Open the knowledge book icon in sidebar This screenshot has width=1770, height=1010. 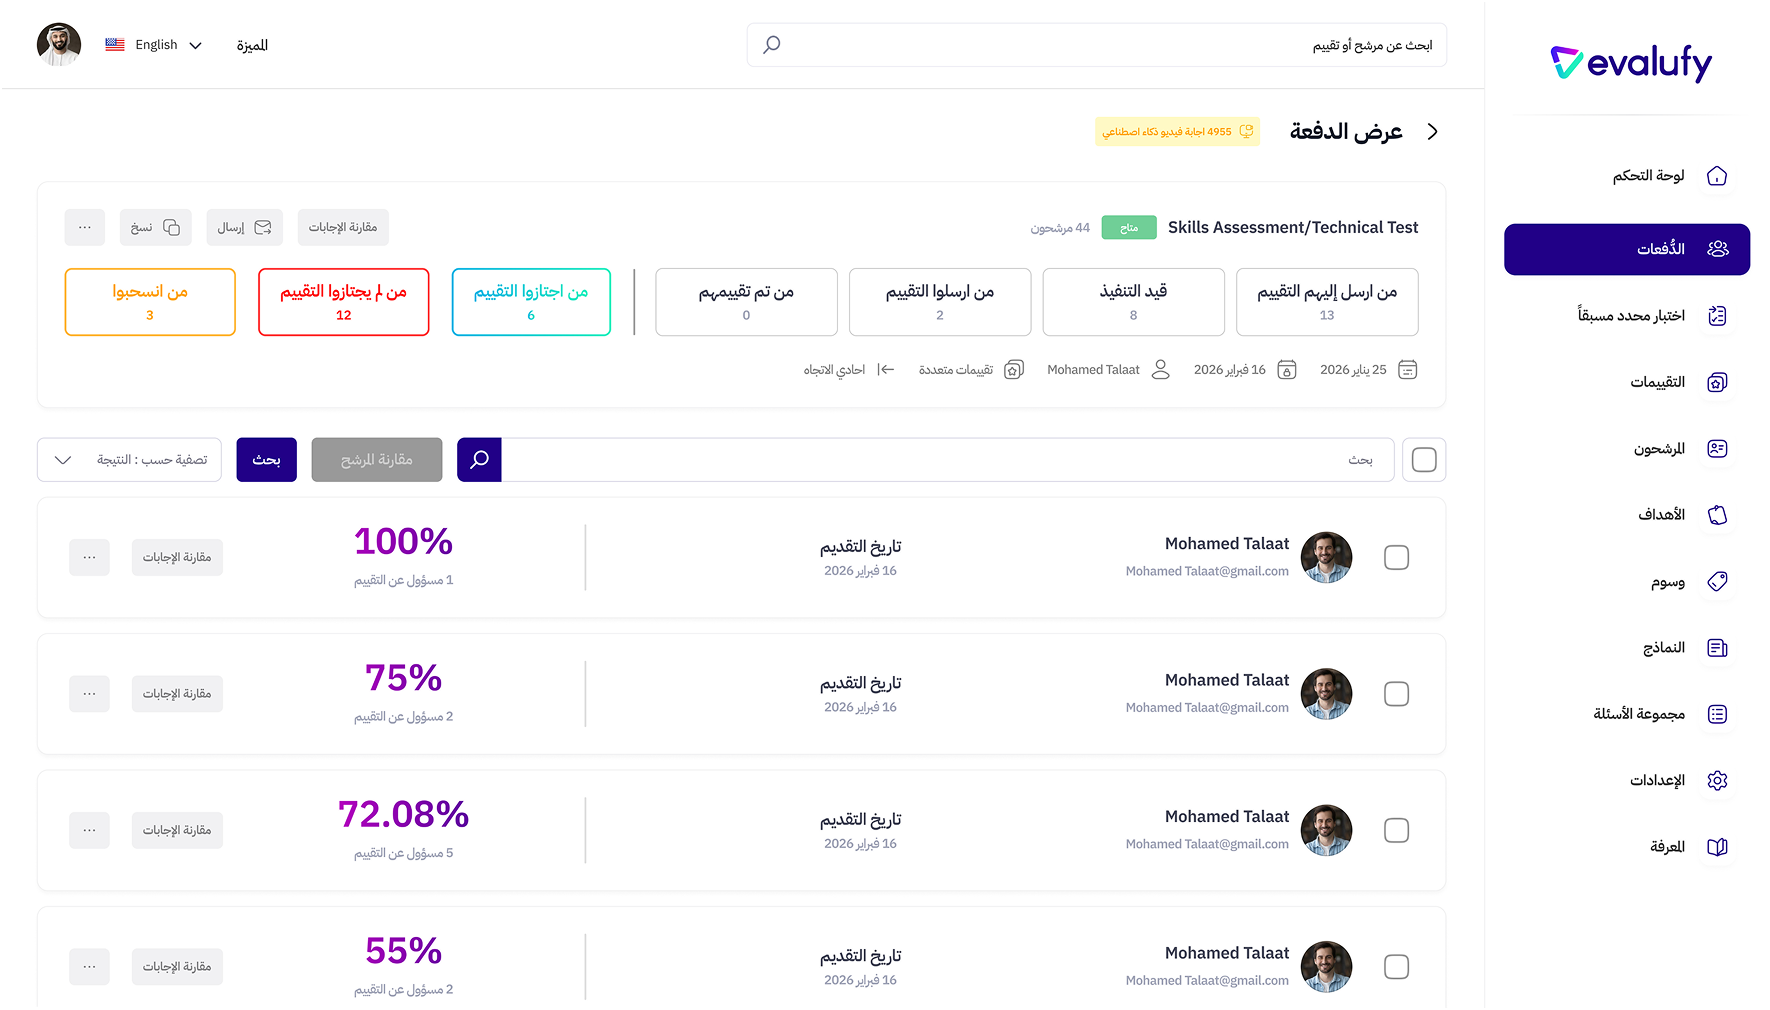[1717, 847]
